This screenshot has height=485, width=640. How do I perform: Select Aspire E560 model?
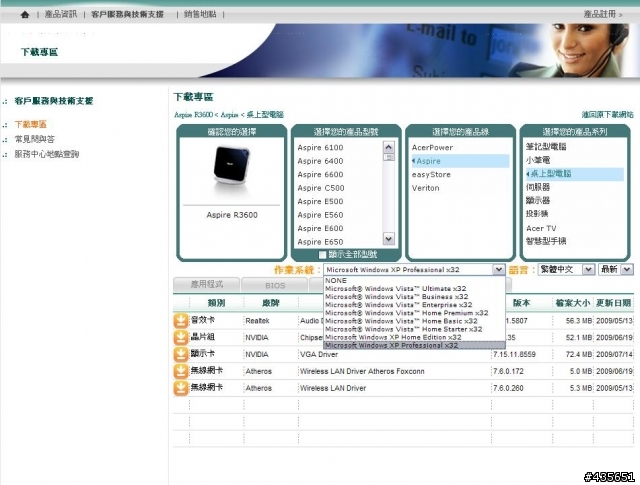(320, 215)
